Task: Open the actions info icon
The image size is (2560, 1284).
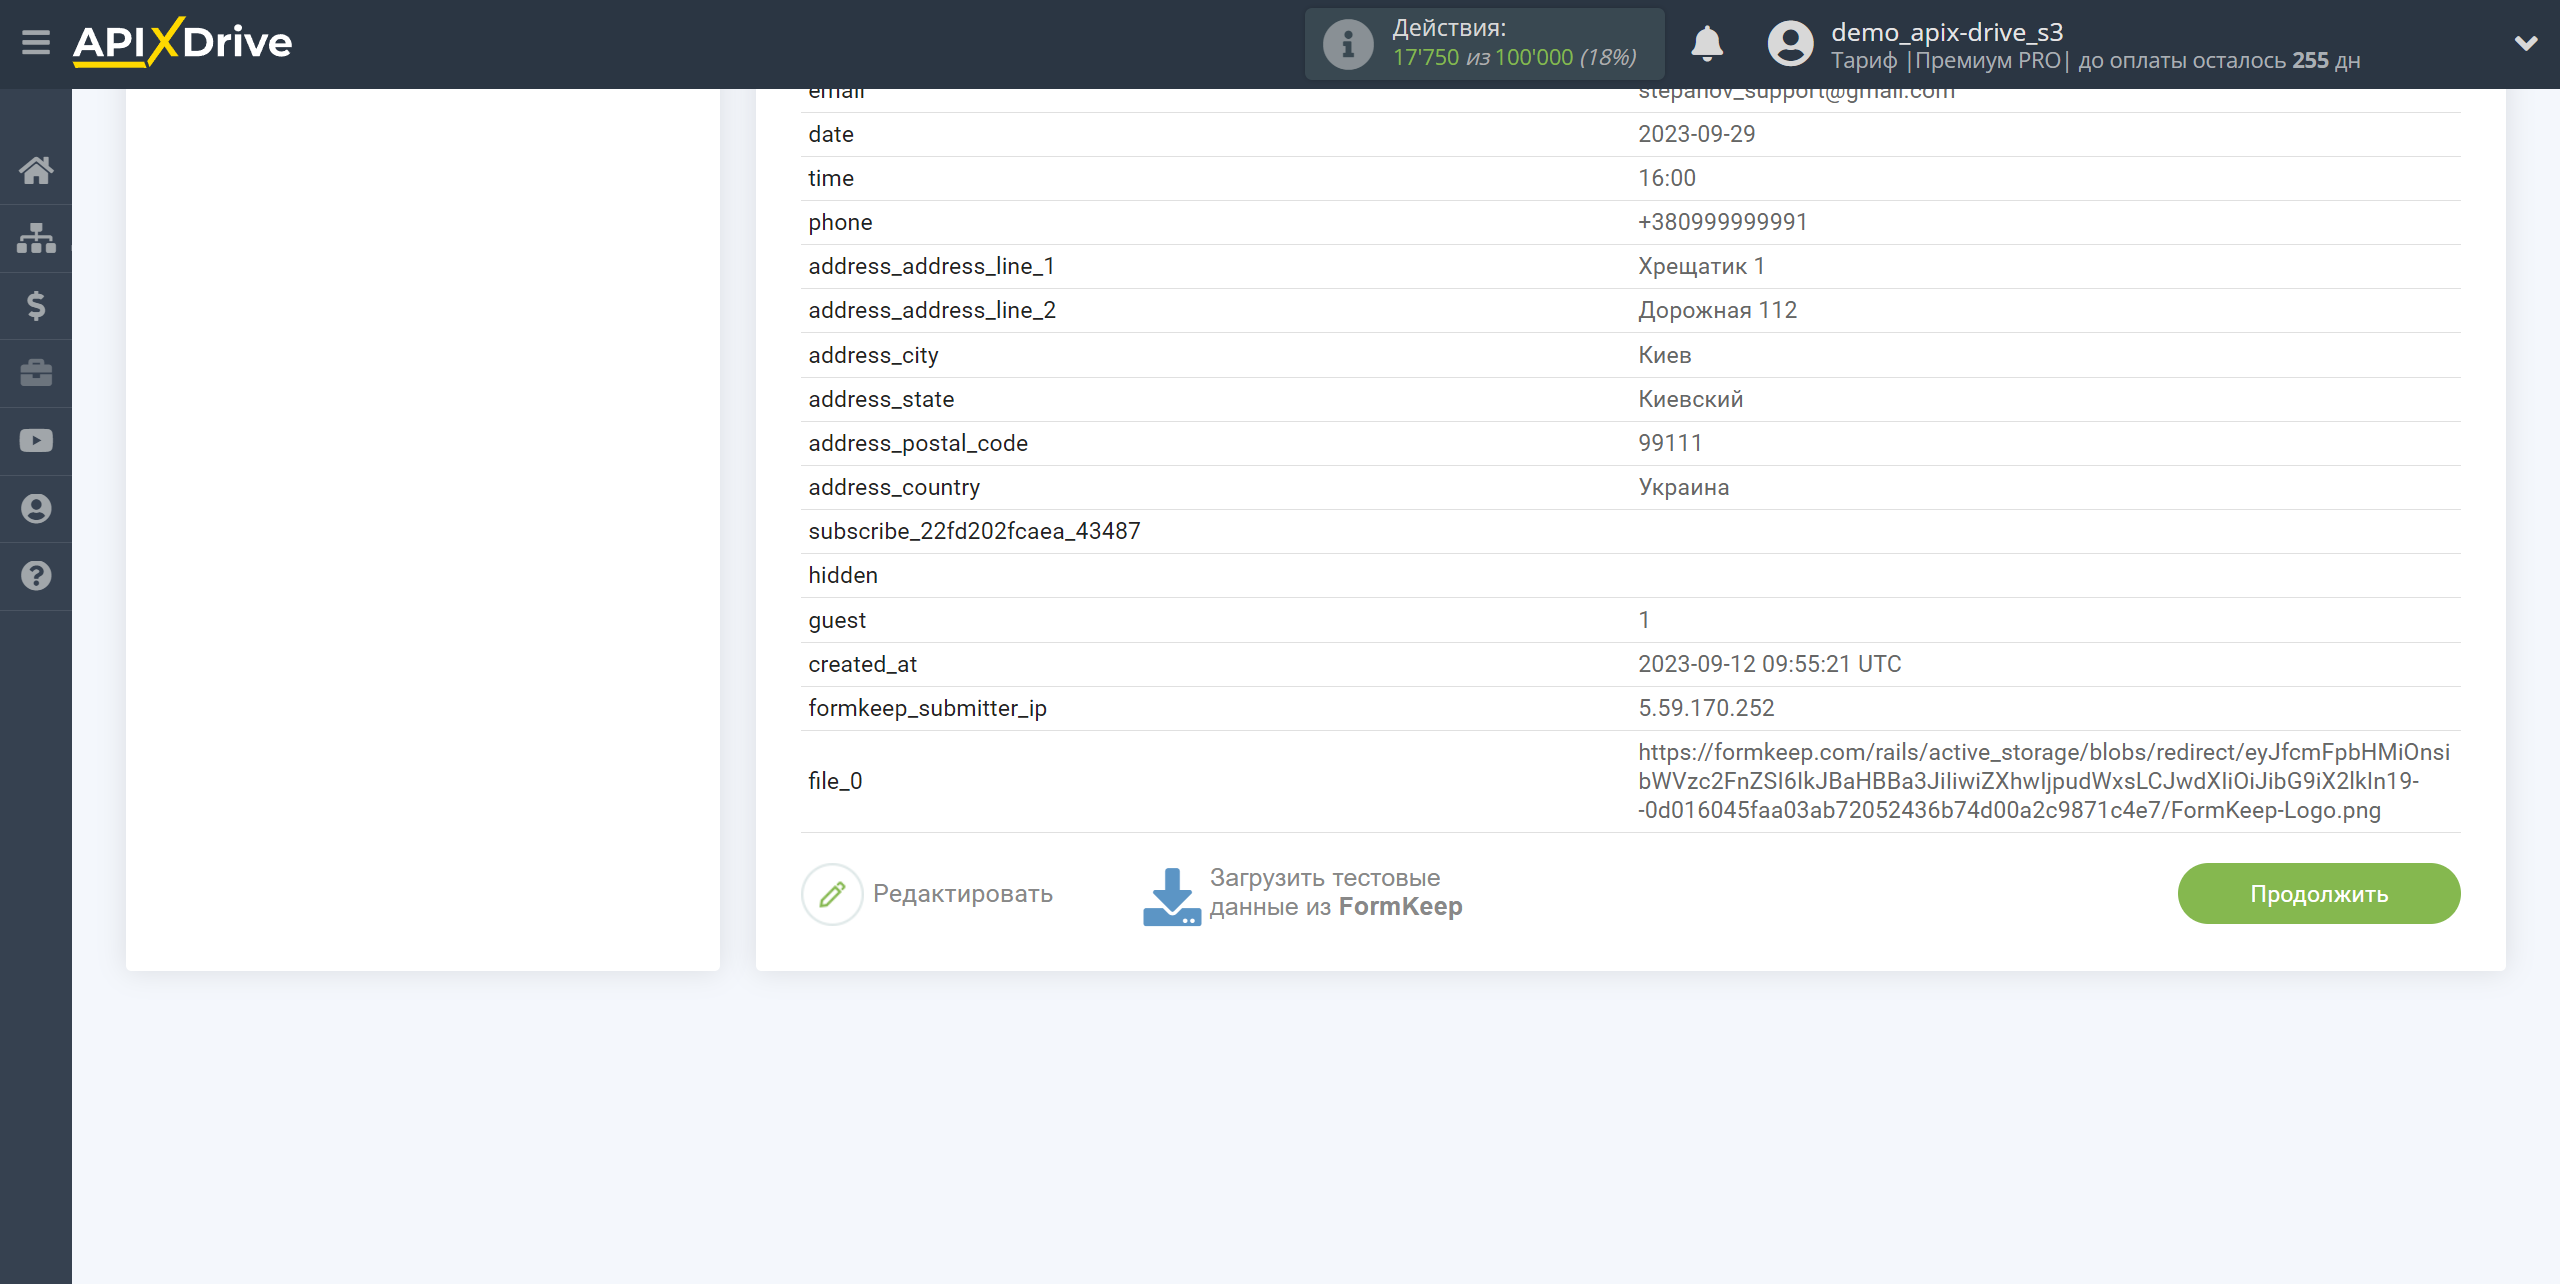Action: pyautogui.click(x=1348, y=44)
